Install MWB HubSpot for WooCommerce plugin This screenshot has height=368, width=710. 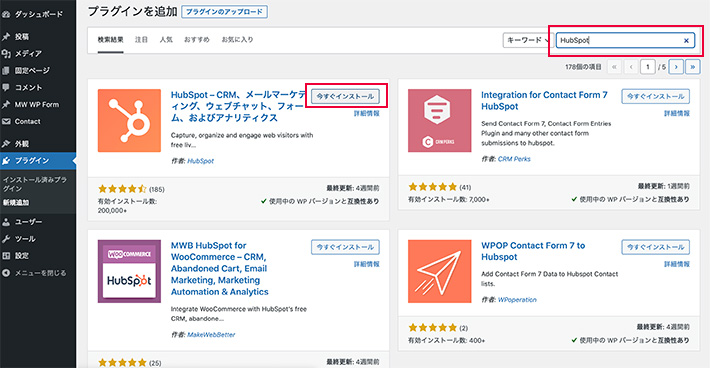pos(345,247)
